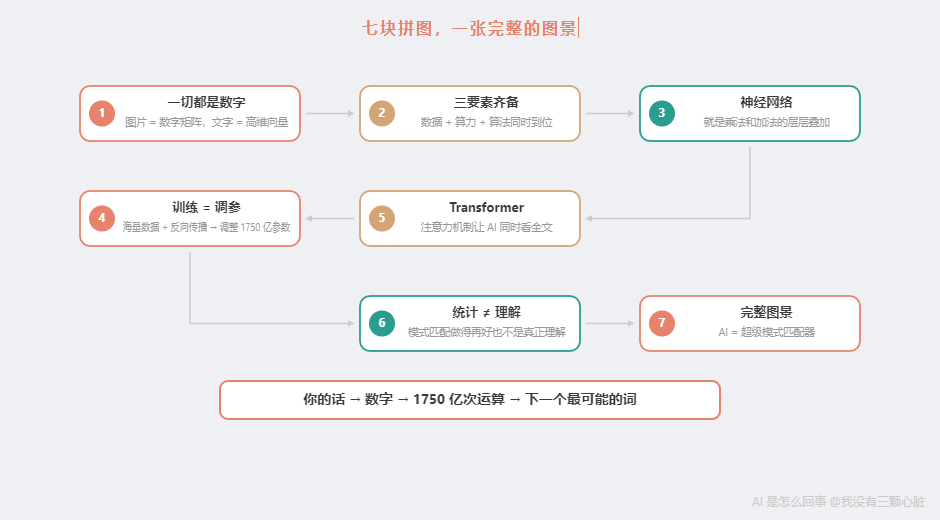940x520 pixels.
Task: Click the orange number 4 circle
Action: click(x=102, y=218)
